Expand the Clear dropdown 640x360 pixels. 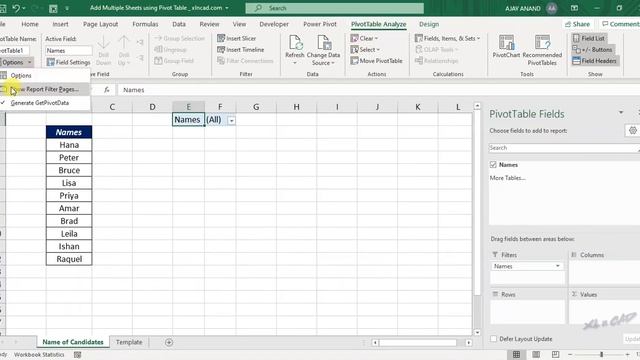(x=376, y=38)
